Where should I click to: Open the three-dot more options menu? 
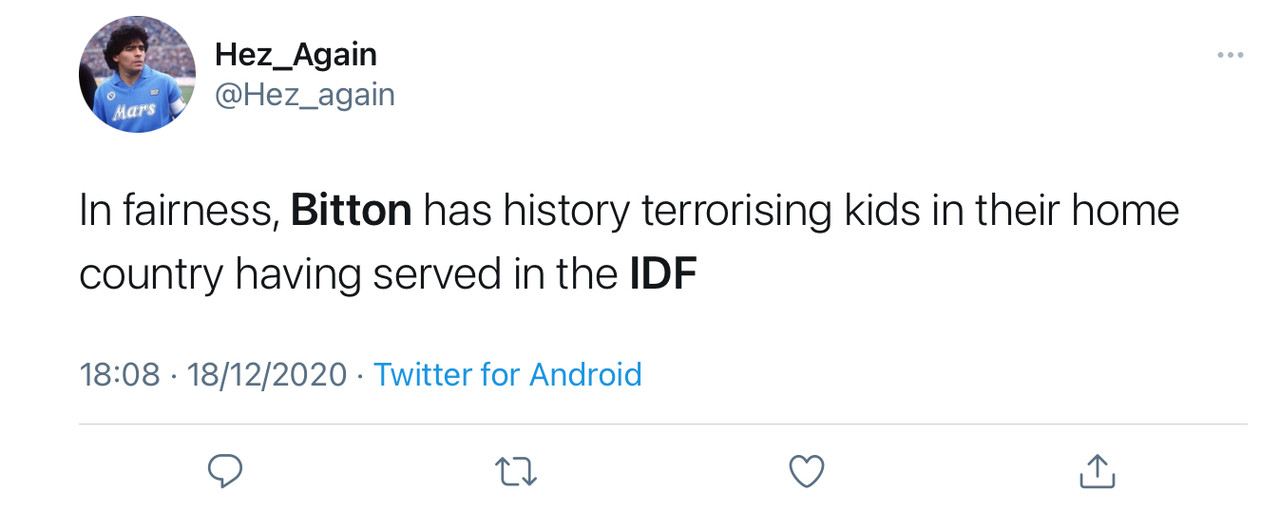(x=1230, y=55)
